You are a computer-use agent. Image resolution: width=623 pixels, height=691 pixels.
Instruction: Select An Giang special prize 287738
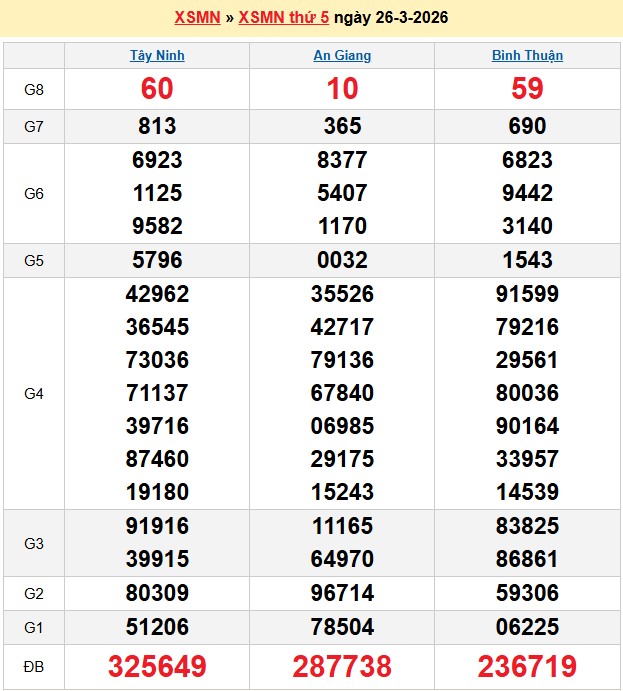[342, 667]
